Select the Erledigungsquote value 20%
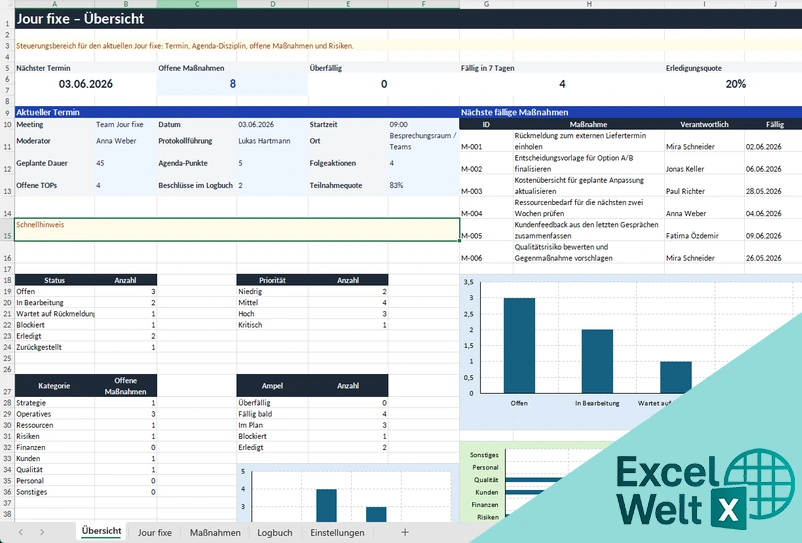Image resolution: width=802 pixels, height=543 pixels. tap(735, 84)
